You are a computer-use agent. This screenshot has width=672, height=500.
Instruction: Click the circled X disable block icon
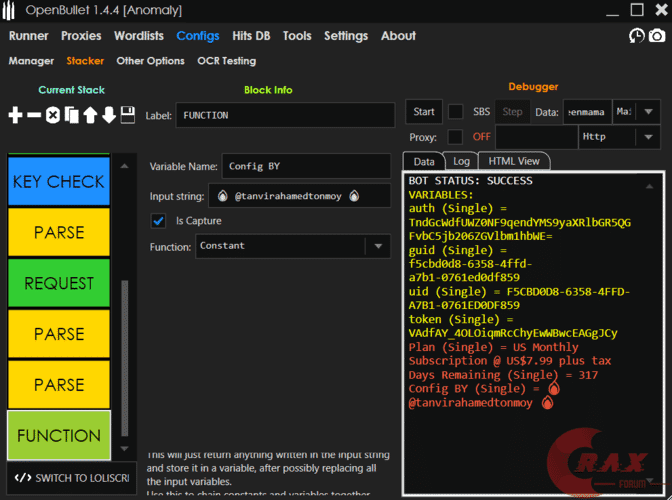53,115
